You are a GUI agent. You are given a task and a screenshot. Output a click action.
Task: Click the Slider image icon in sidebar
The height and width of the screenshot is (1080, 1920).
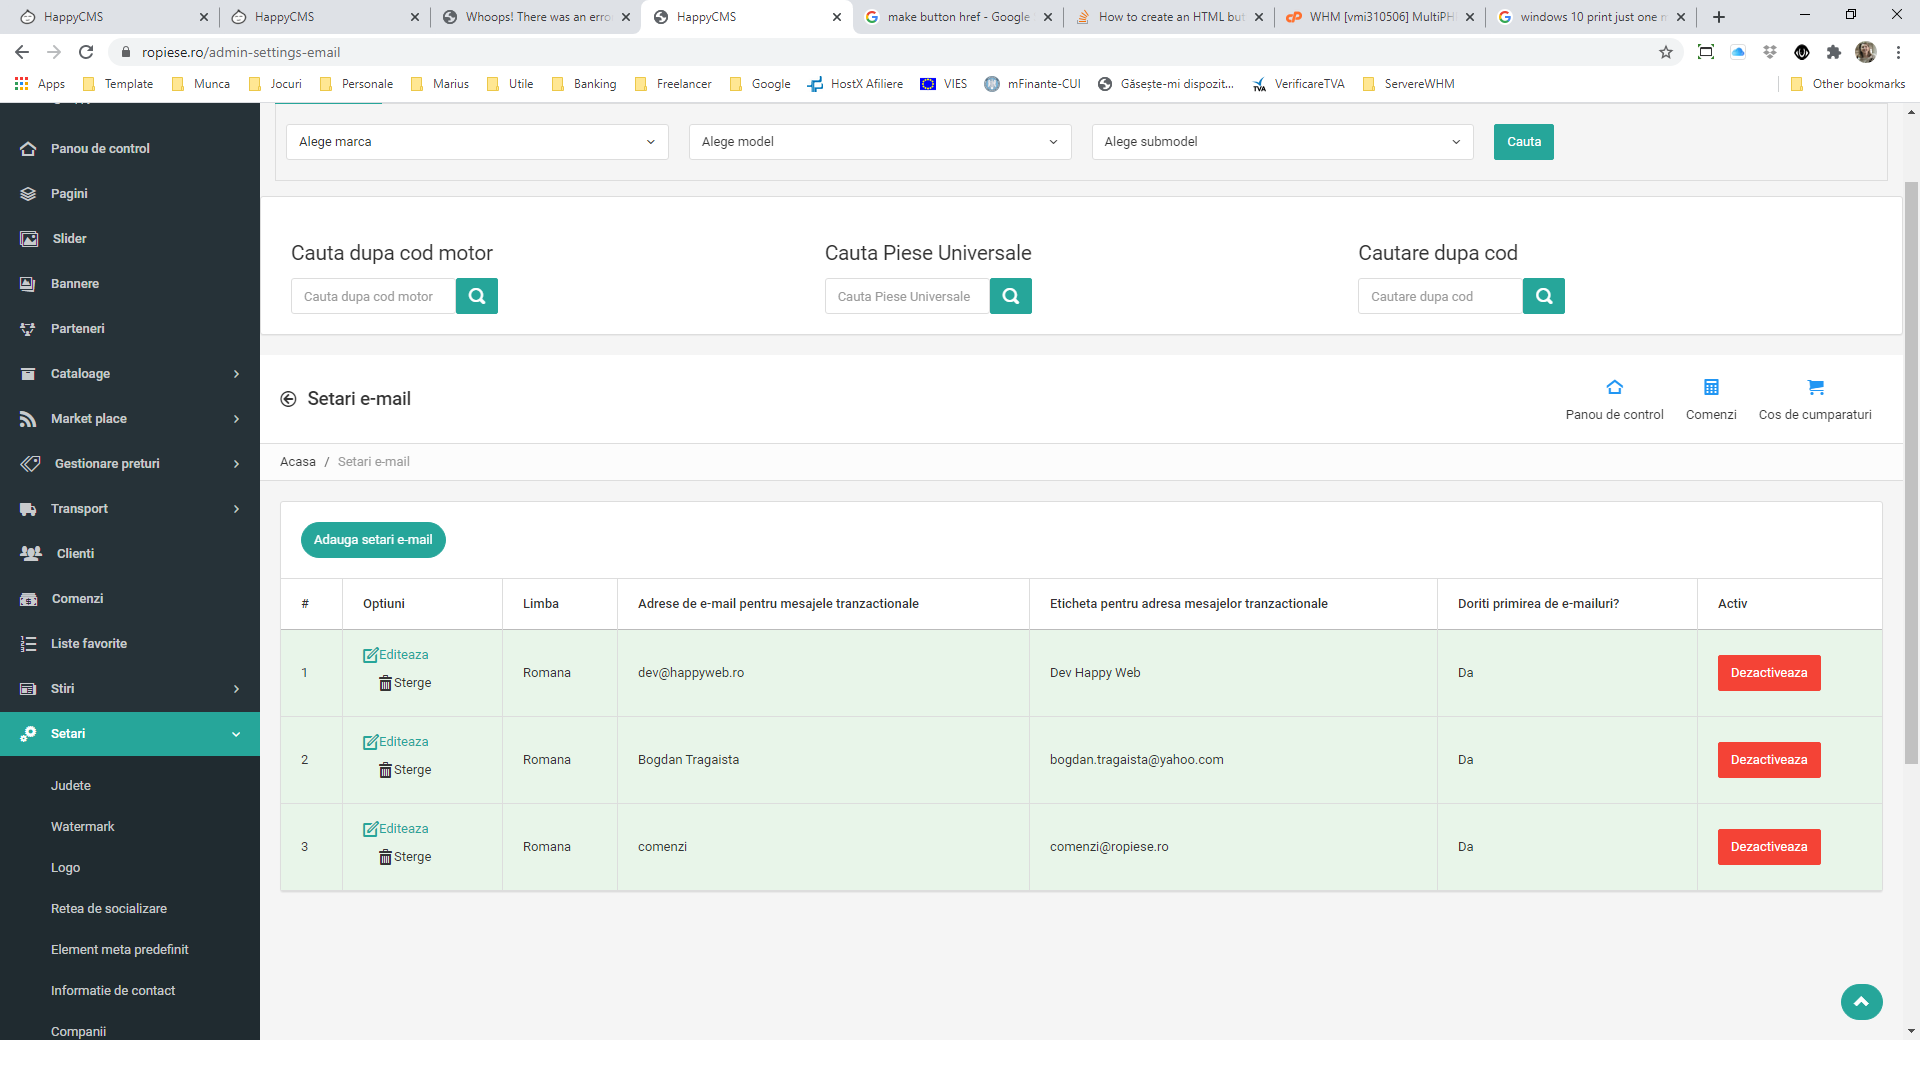tap(29, 239)
